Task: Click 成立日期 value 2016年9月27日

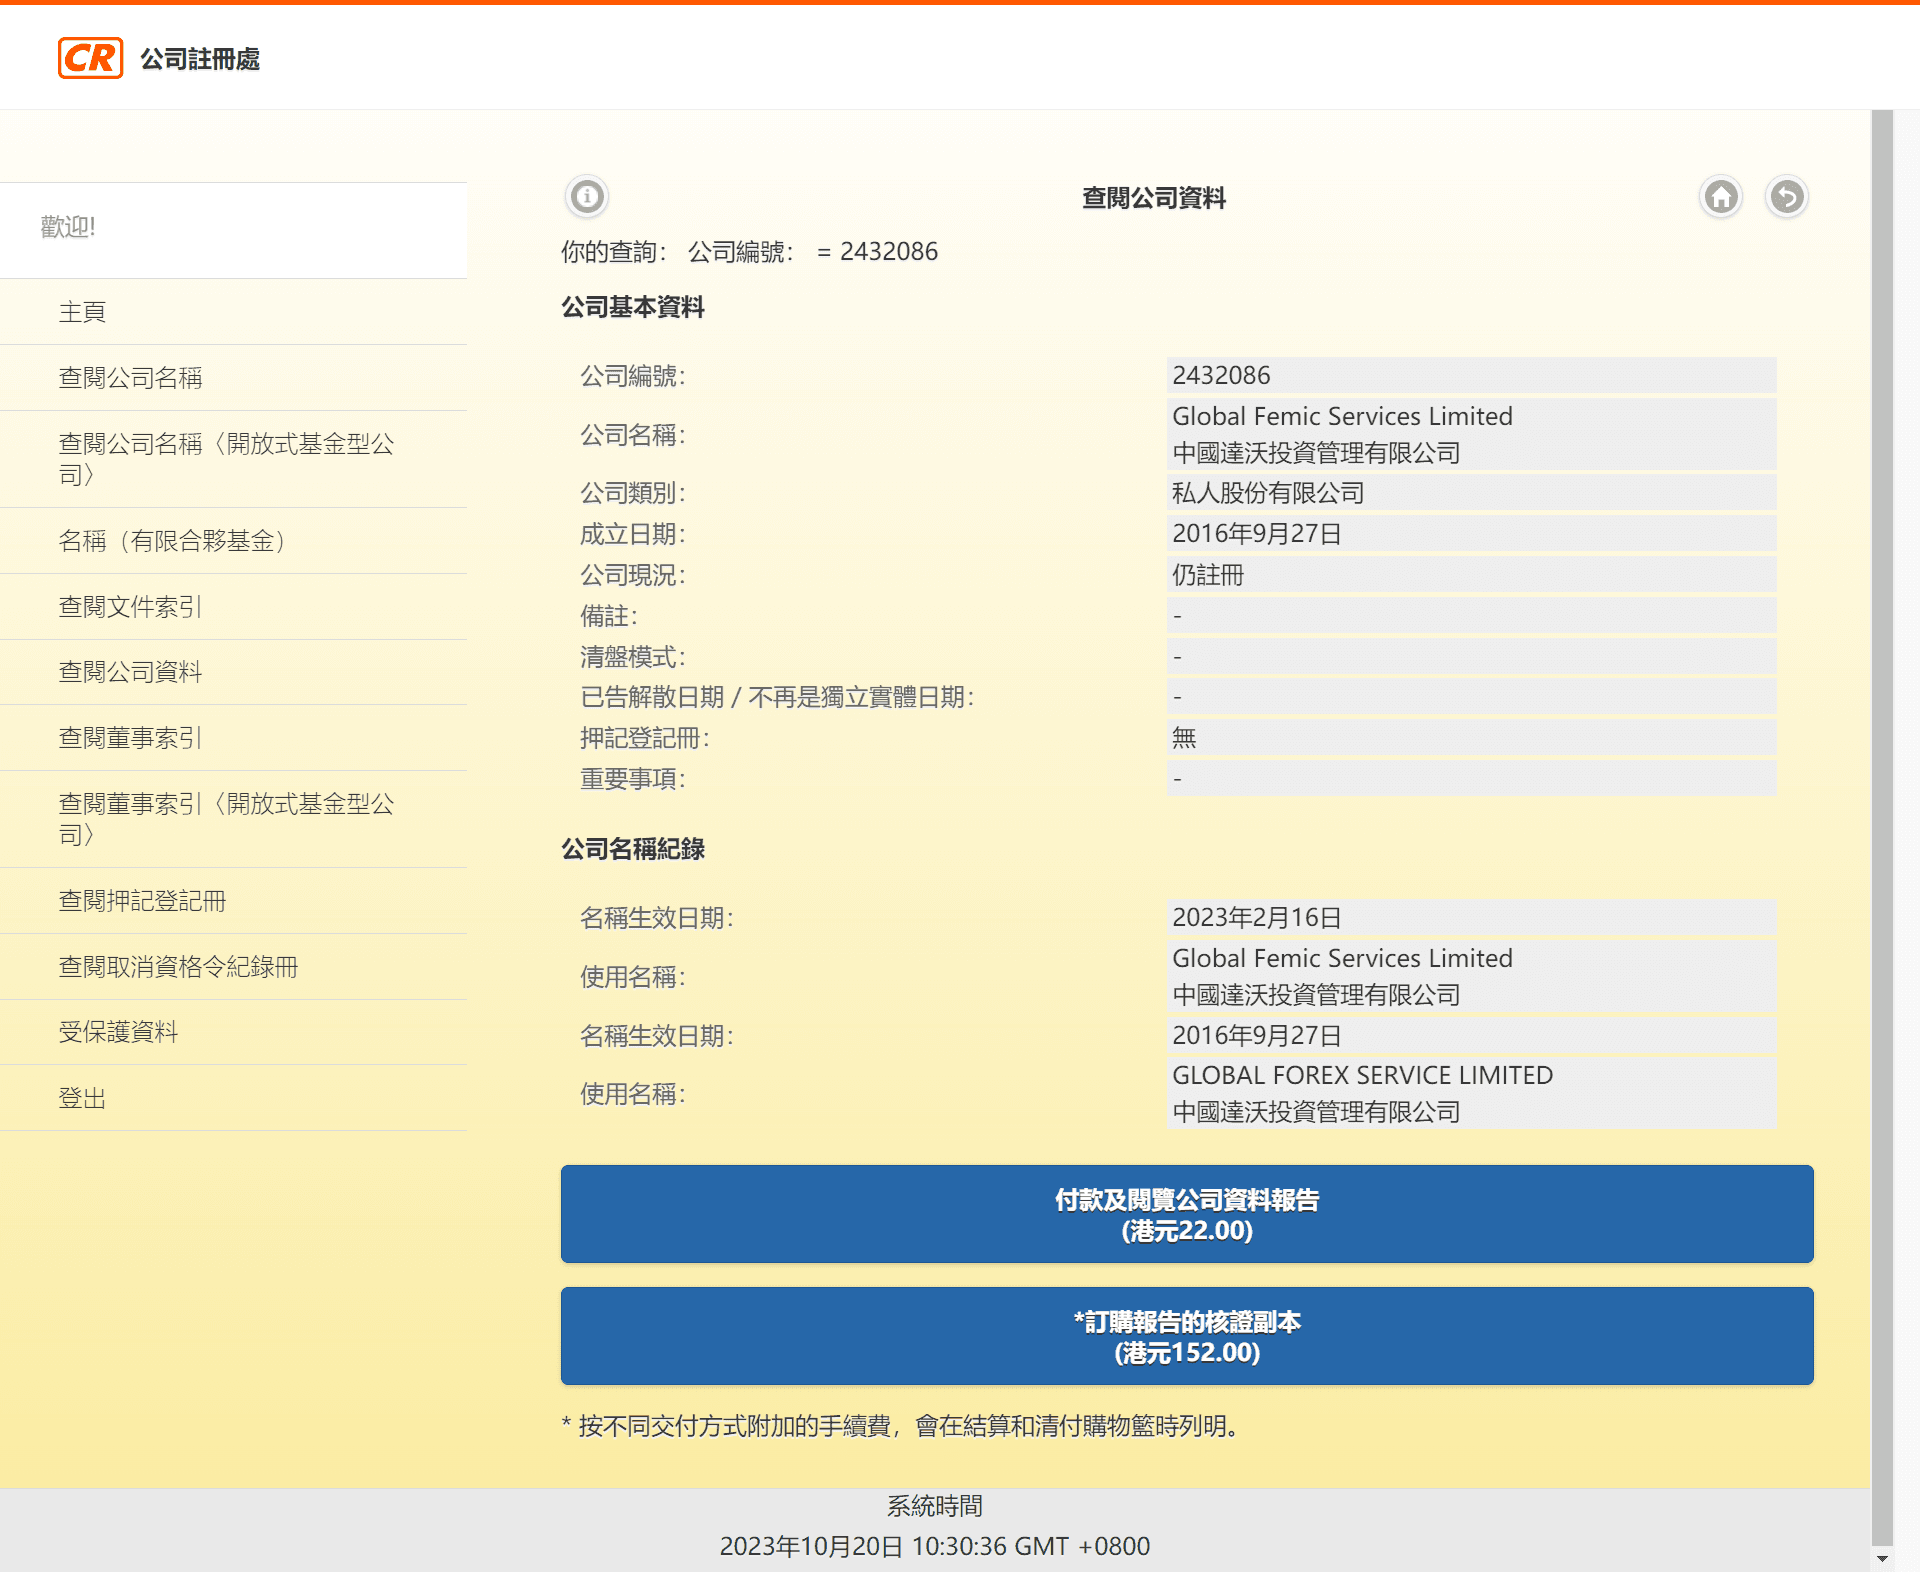Action: pyautogui.click(x=1471, y=534)
